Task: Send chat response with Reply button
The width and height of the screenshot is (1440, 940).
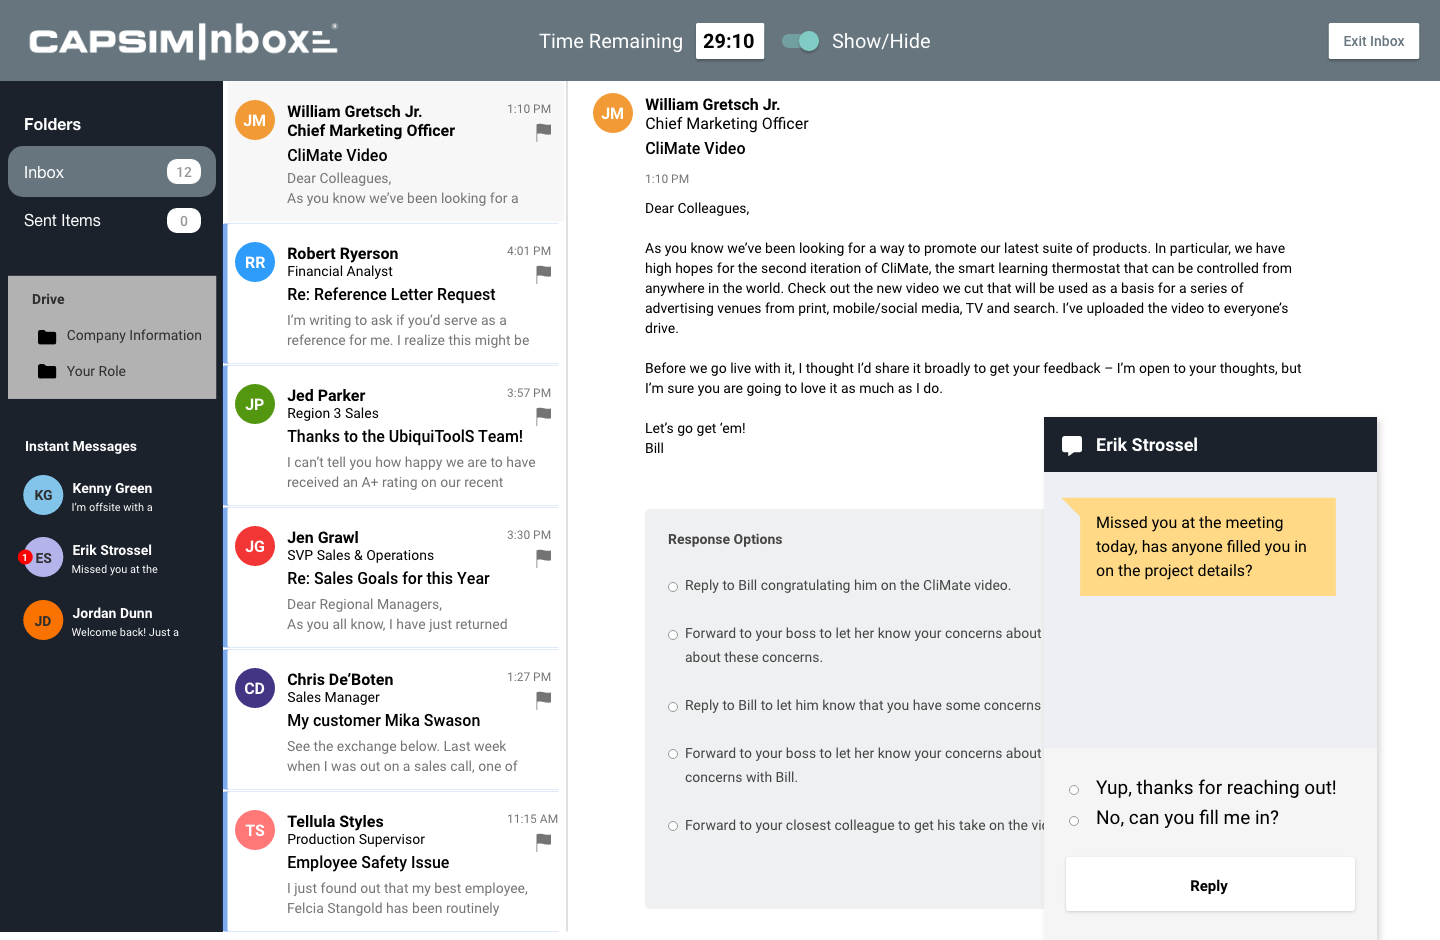Action: [1209, 885]
